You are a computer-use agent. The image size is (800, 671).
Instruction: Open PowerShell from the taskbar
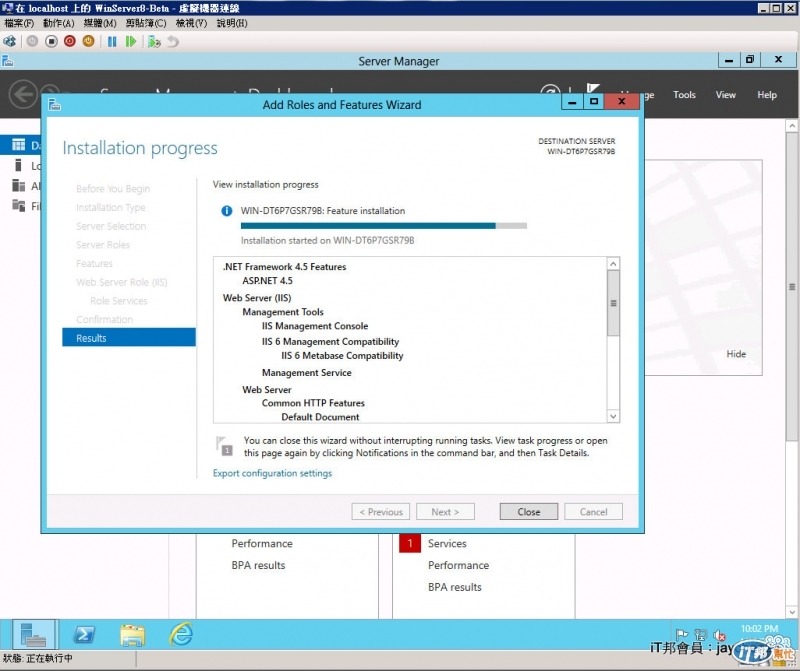coord(84,635)
